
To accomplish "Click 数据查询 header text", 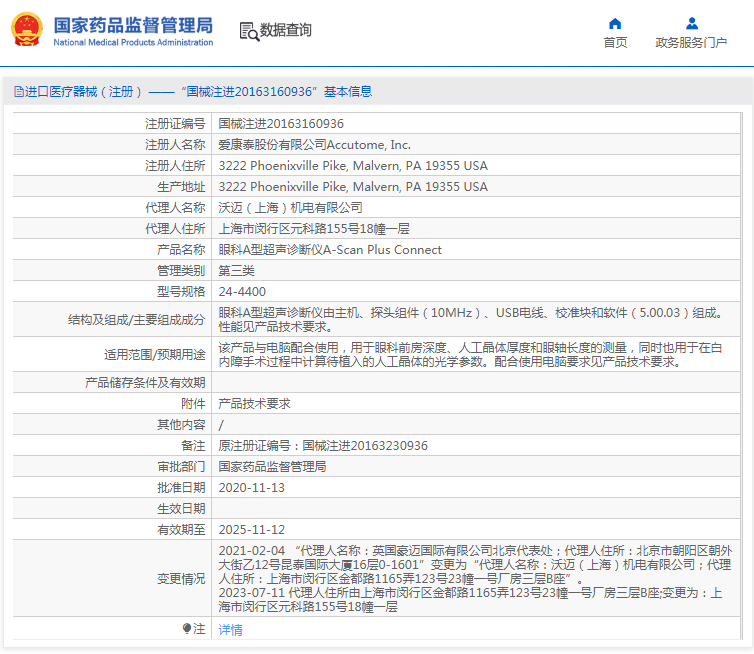I will pos(286,30).
